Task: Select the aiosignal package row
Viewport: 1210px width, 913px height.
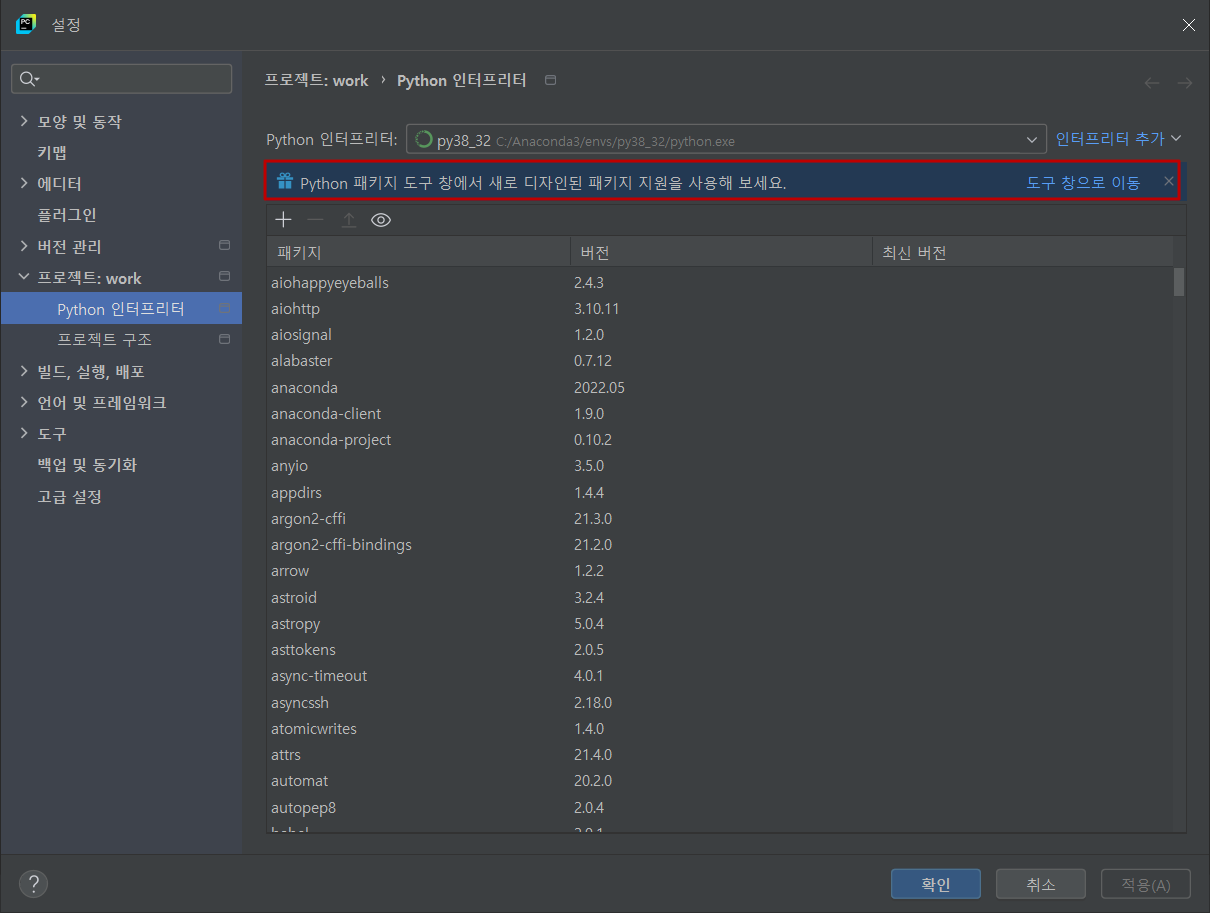Action: [720, 335]
